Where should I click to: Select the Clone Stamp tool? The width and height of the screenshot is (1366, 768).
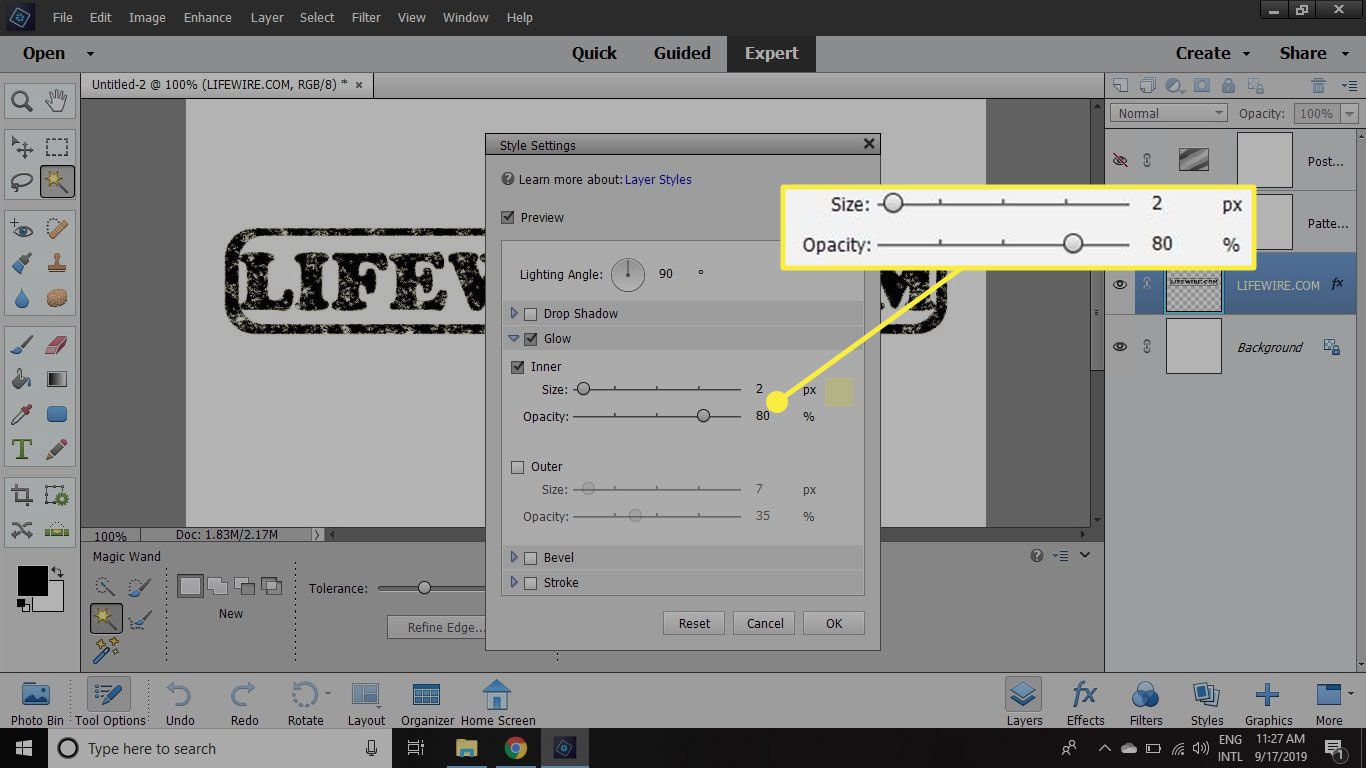[x=57, y=264]
